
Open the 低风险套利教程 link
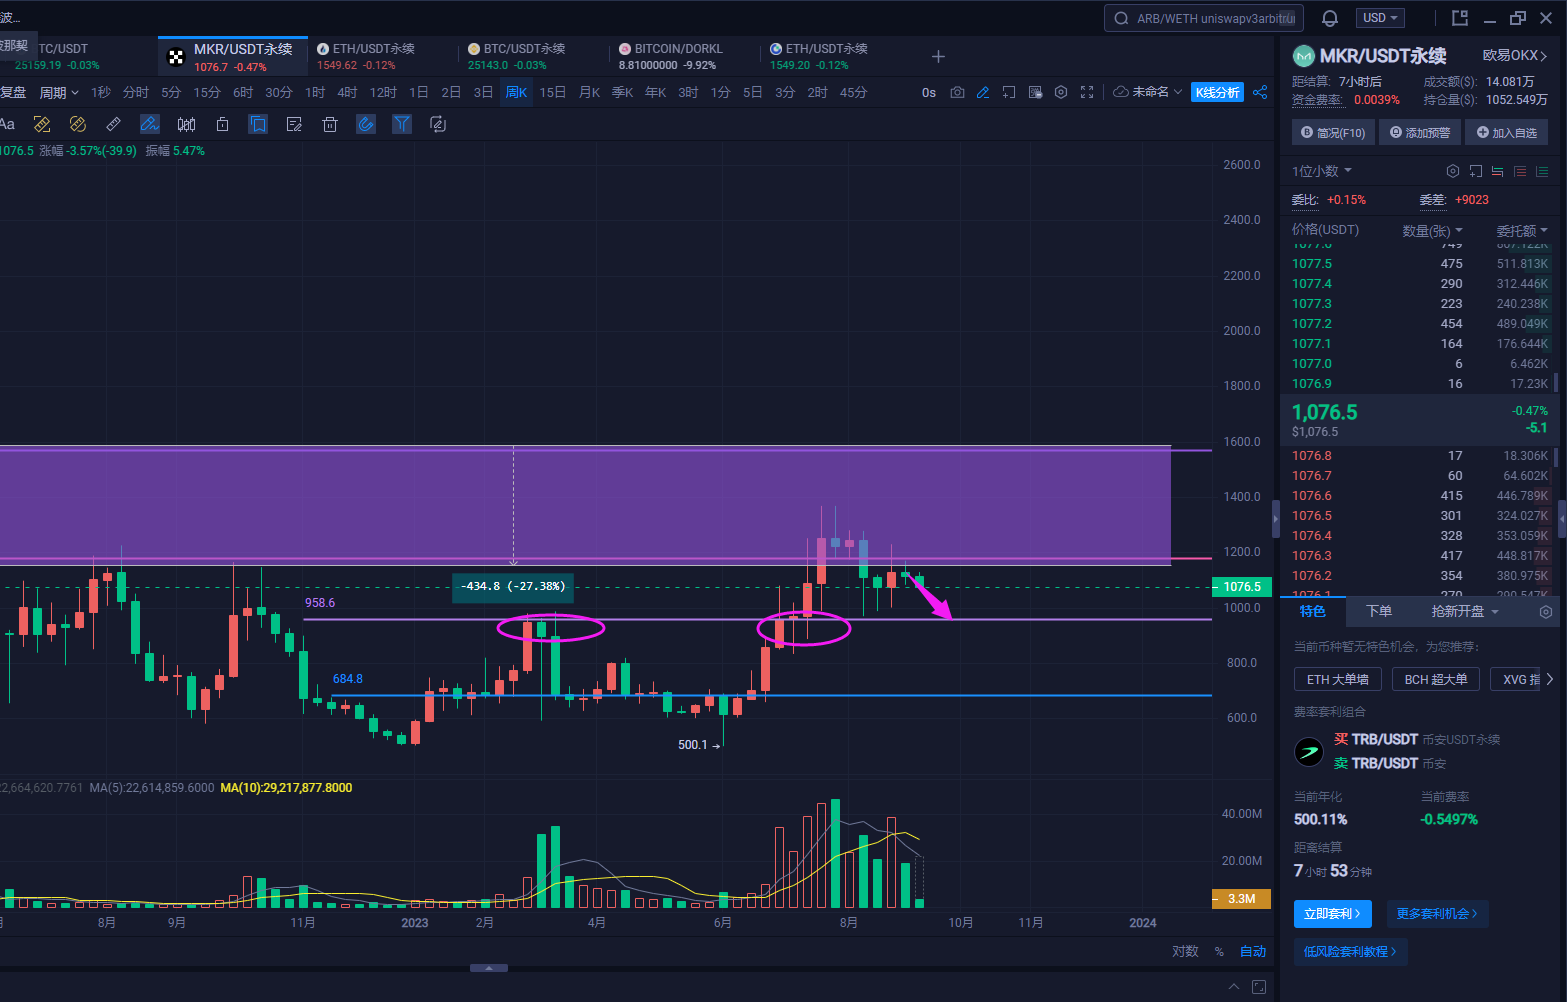[x=1351, y=951]
